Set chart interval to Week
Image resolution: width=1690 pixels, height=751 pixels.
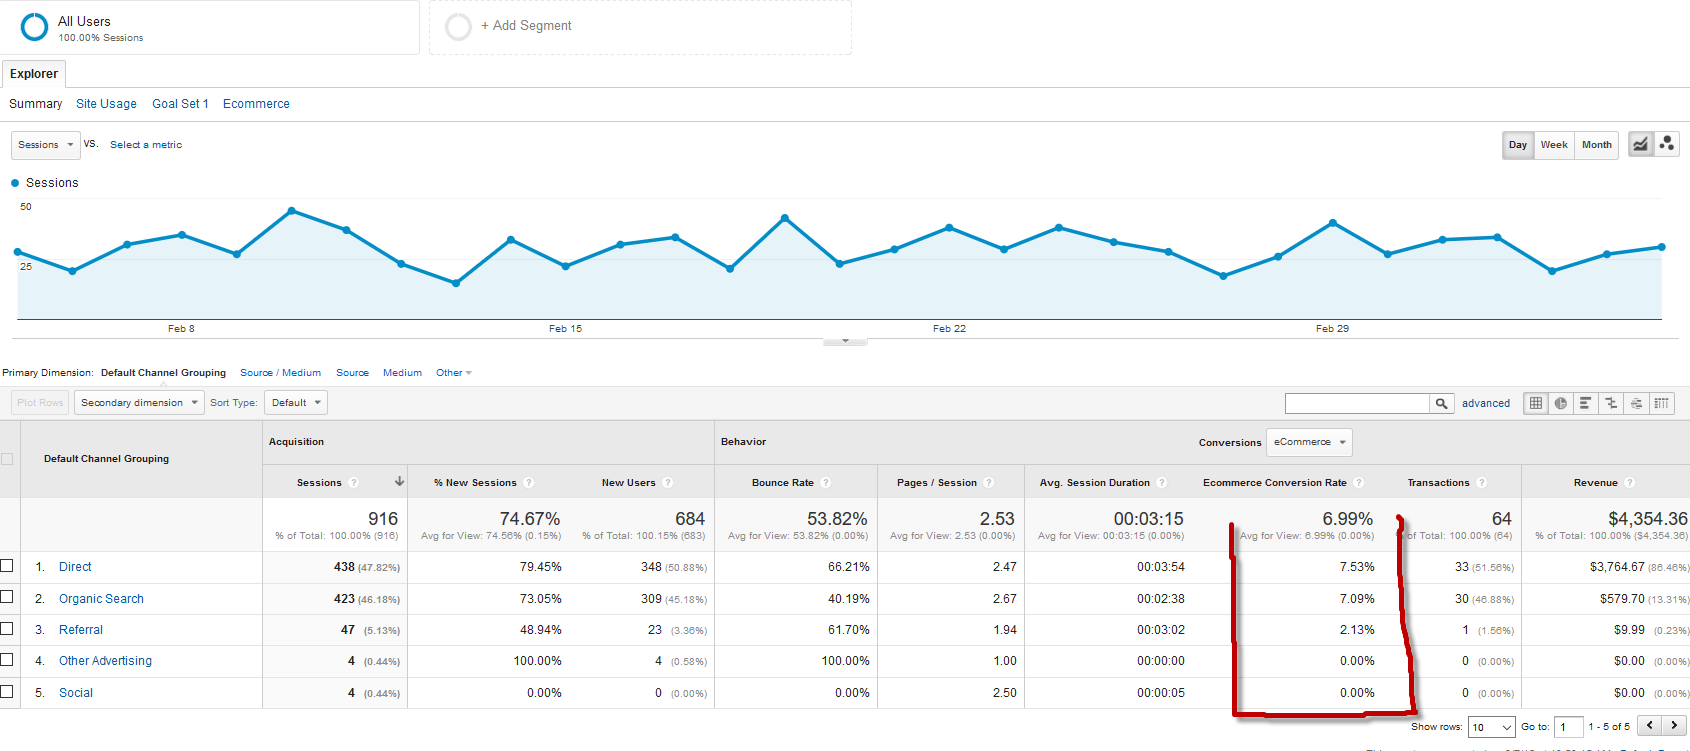tap(1554, 145)
